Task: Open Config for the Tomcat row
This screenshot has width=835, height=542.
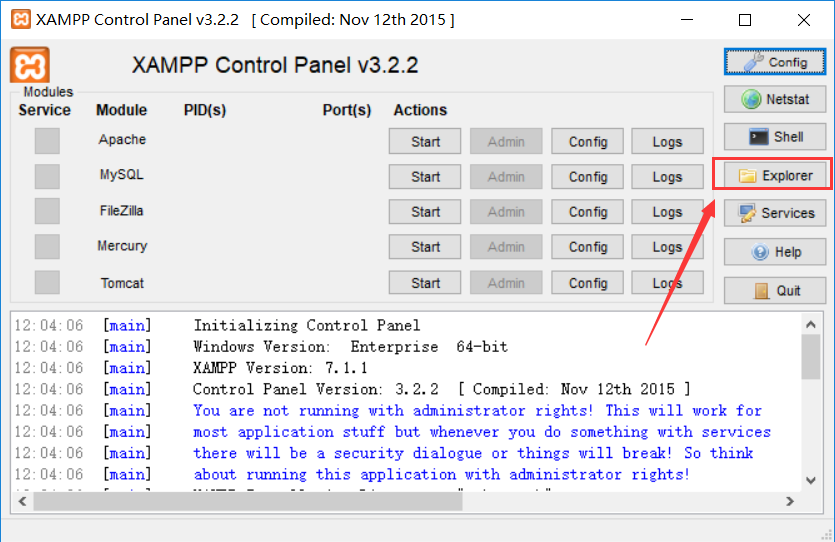Action: tap(587, 282)
